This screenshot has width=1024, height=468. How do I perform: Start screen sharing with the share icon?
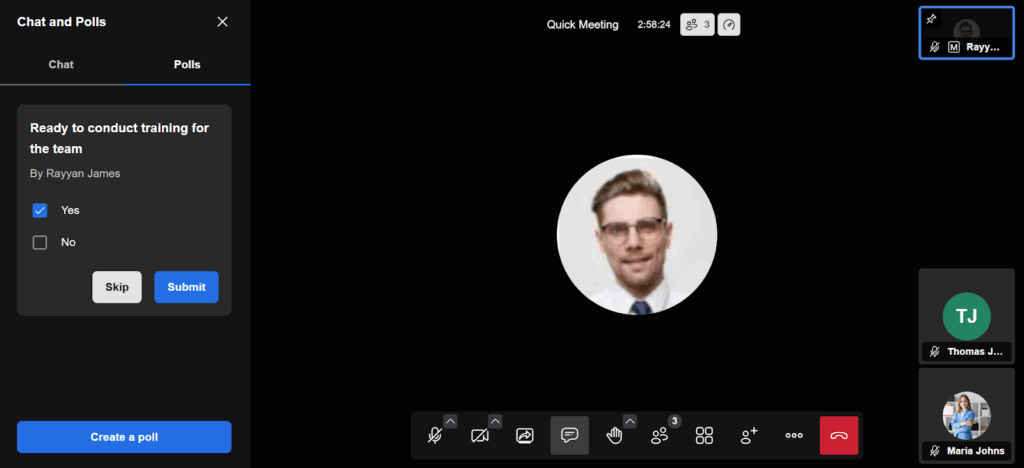point(525,436)
